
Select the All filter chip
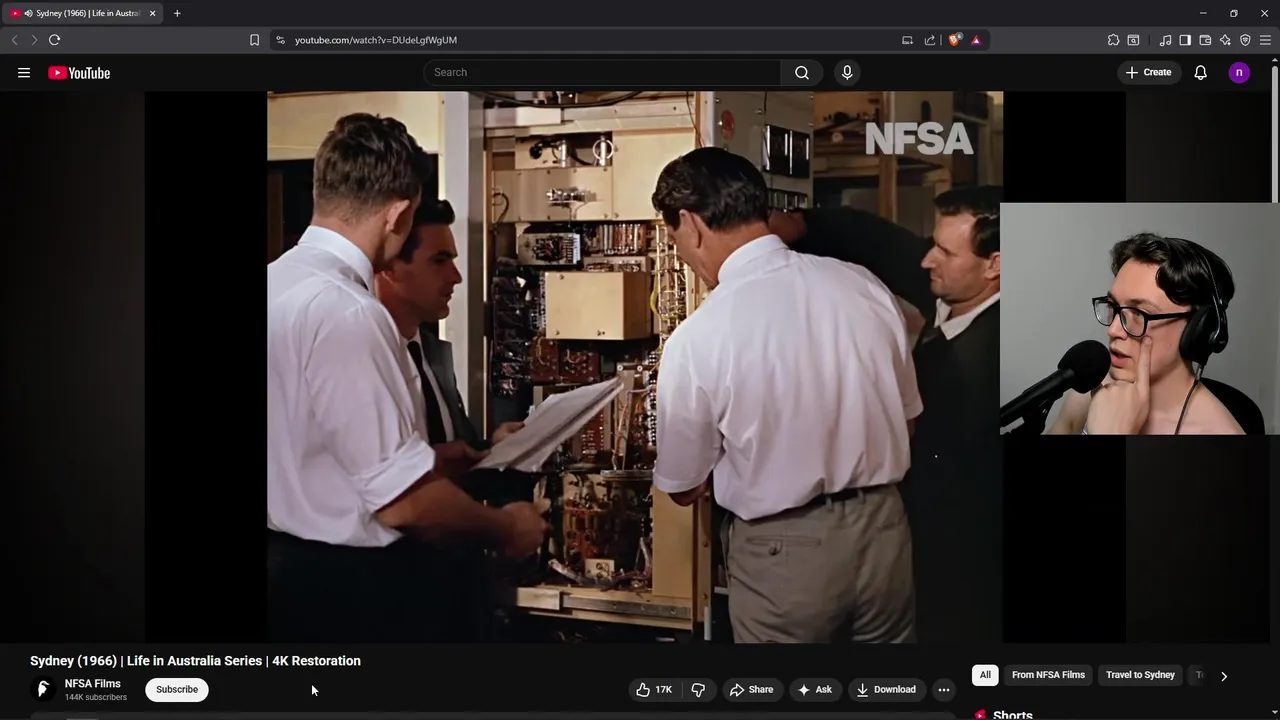point(985,675)
